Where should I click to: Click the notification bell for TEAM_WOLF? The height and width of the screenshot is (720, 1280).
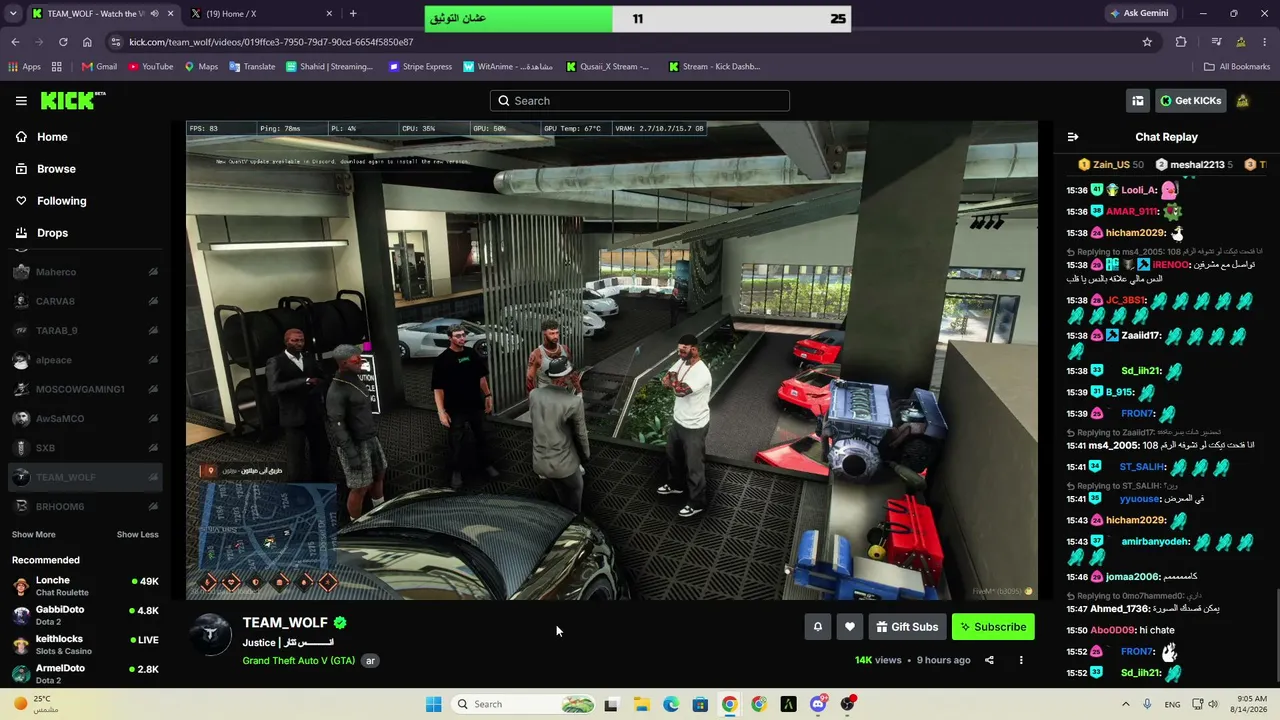818,627
